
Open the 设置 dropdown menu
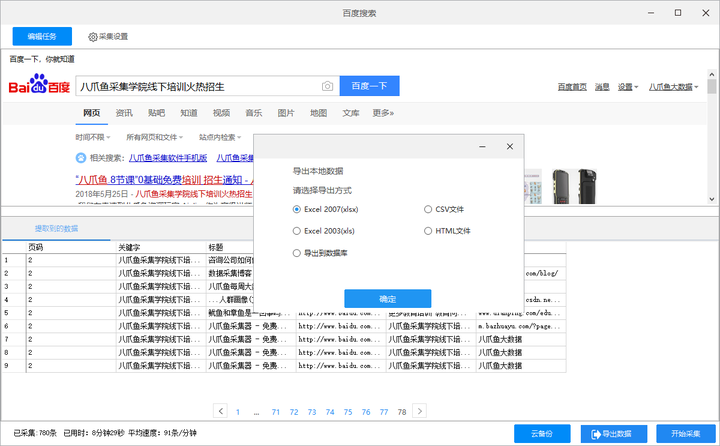[x=628, y=87]
